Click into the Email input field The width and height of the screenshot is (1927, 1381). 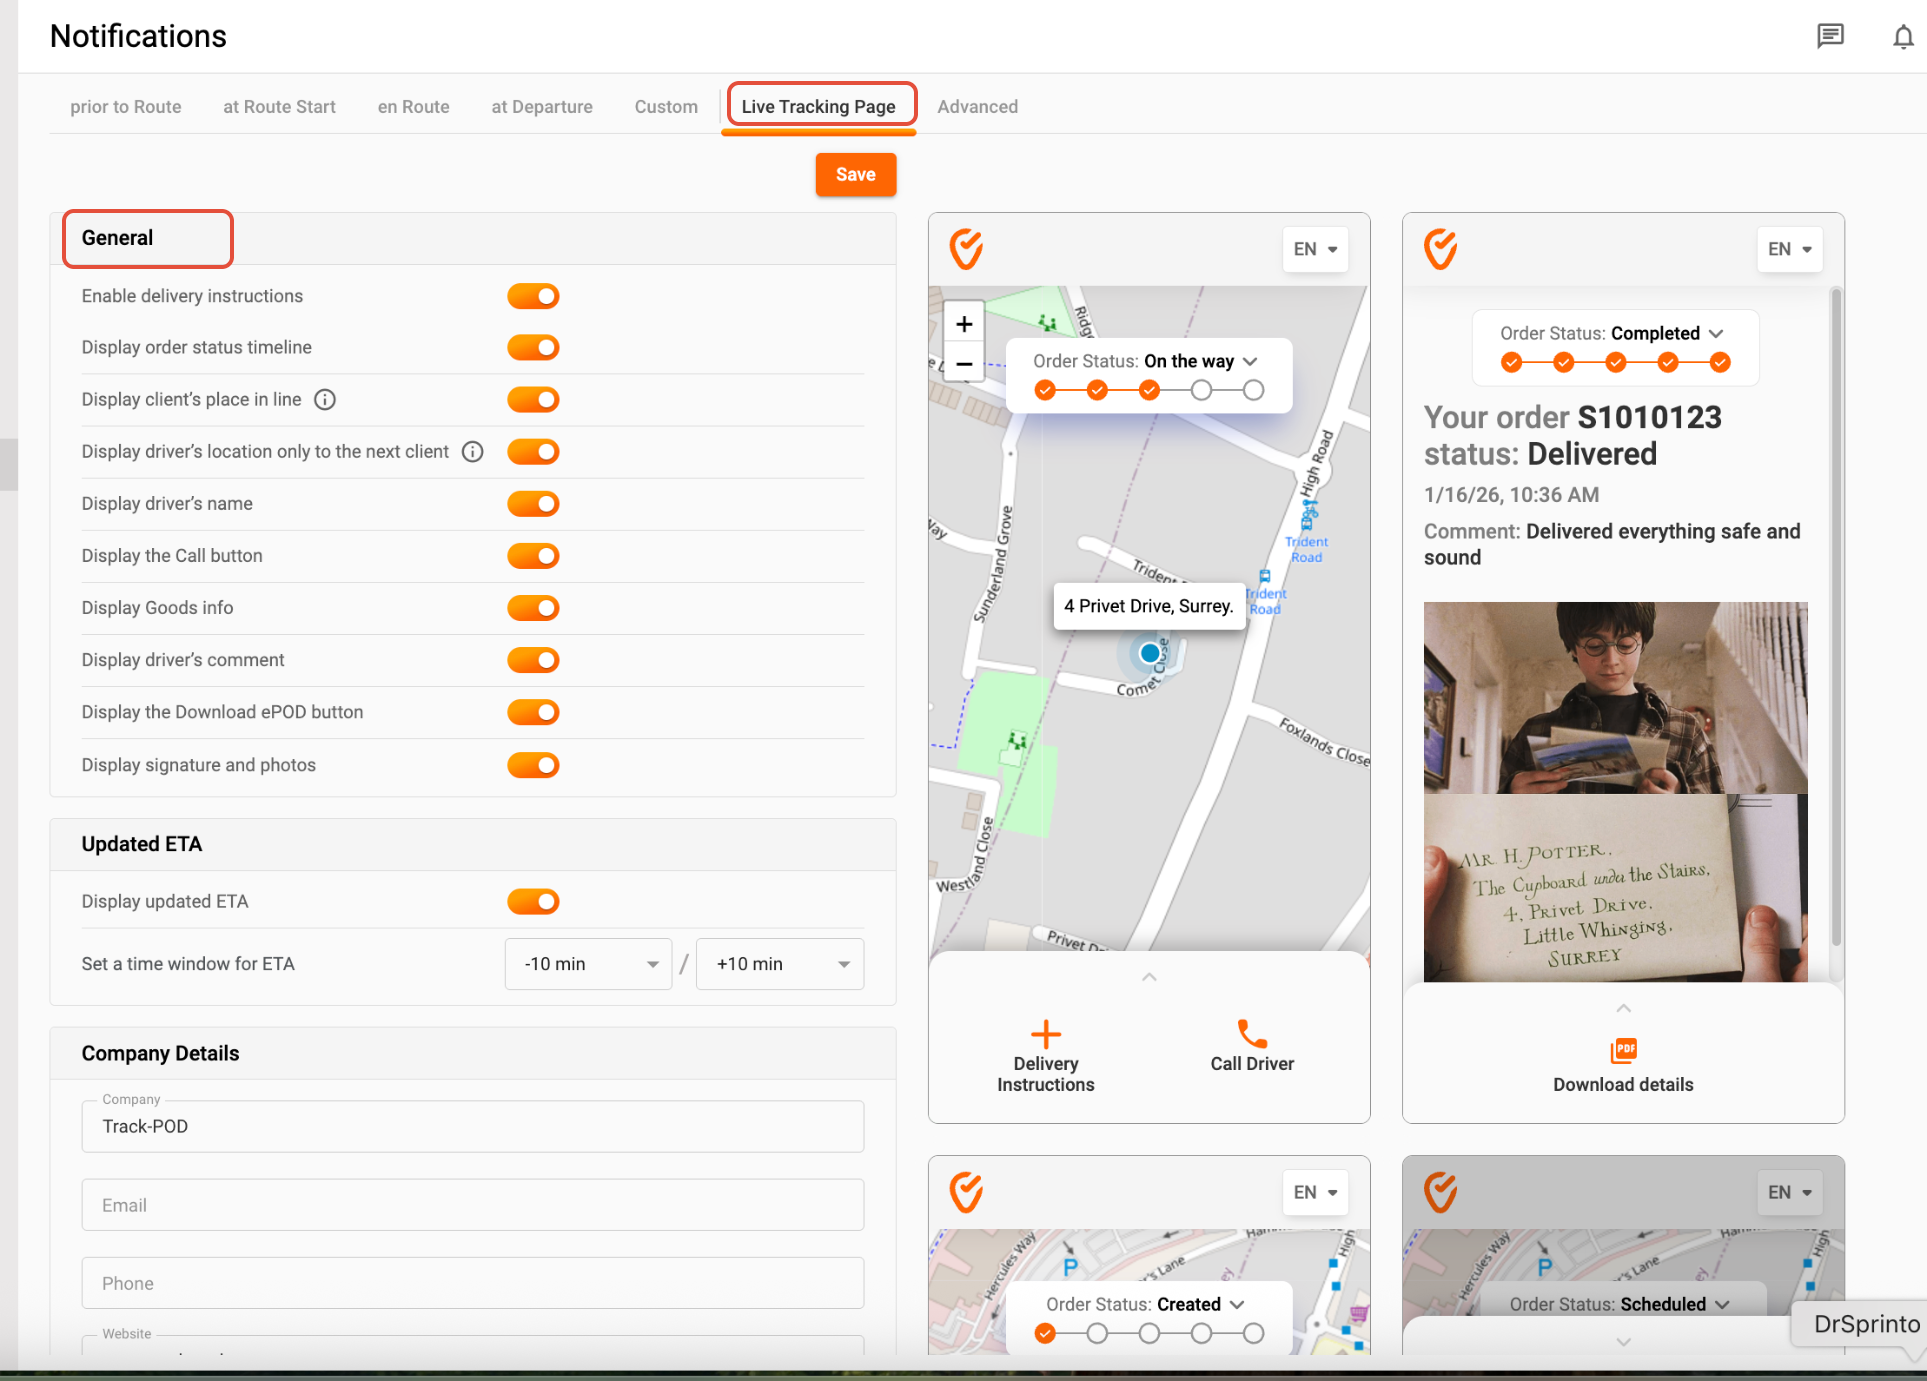pos(472,1205)
